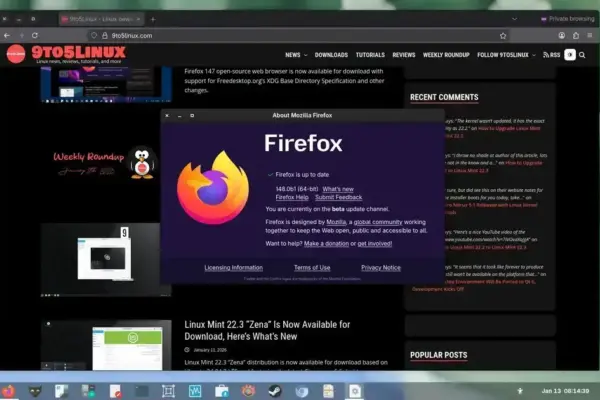This screenshot has height=400, width=600.
Task: Open the Firefox account icon
Action: (561, 36)
